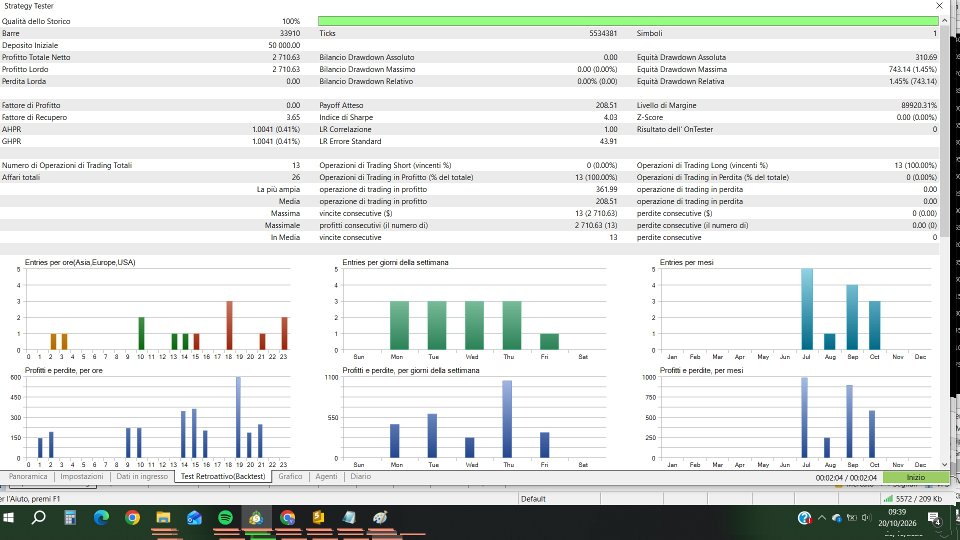
Task: Click the Simboli label
Action: click(650, 33)
